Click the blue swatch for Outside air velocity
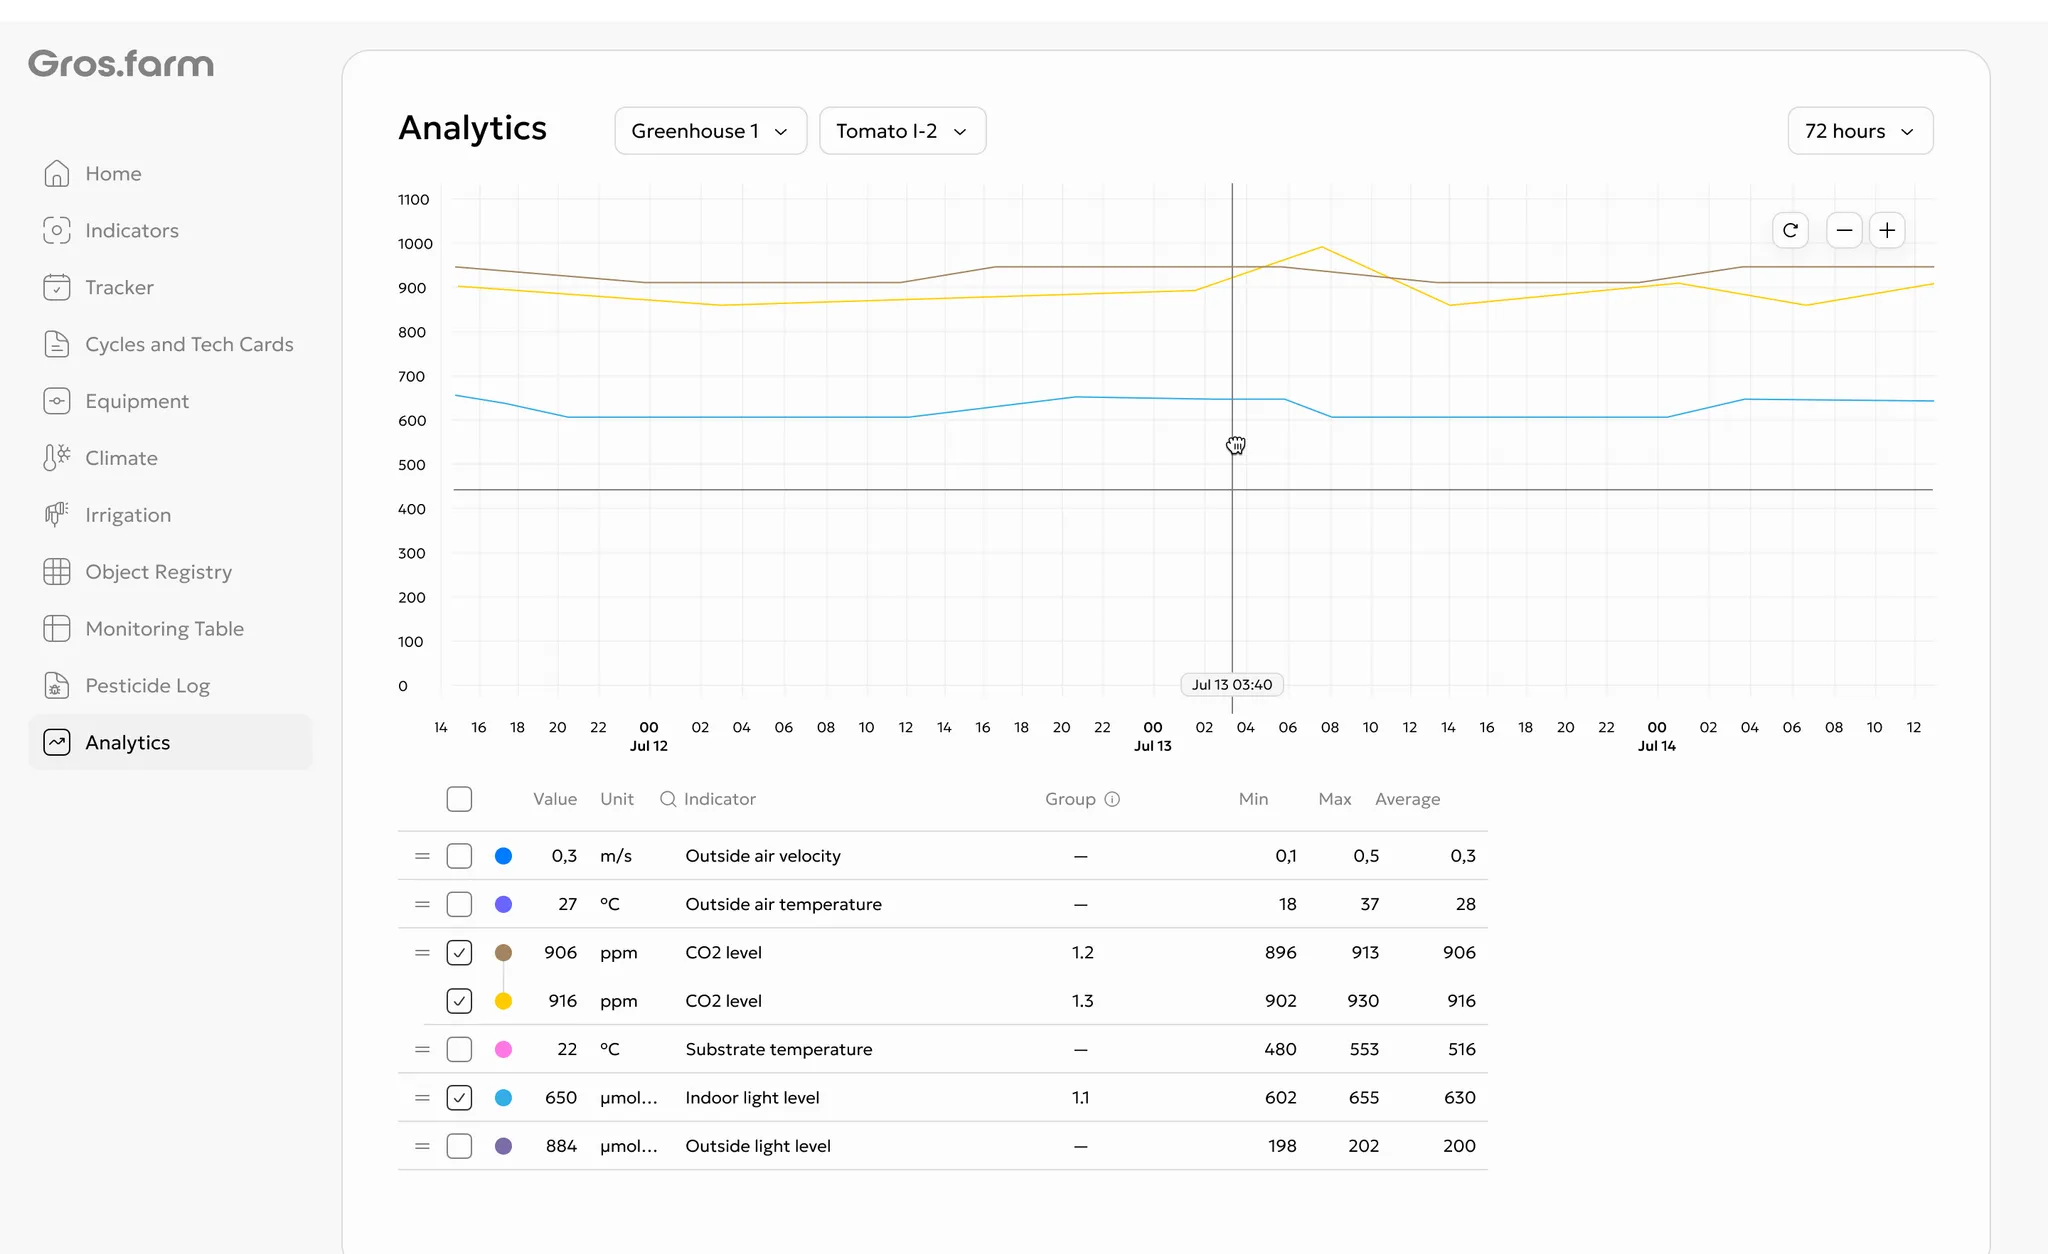The width and height of the screenshot is (2048, 1254). coord(504,856)
